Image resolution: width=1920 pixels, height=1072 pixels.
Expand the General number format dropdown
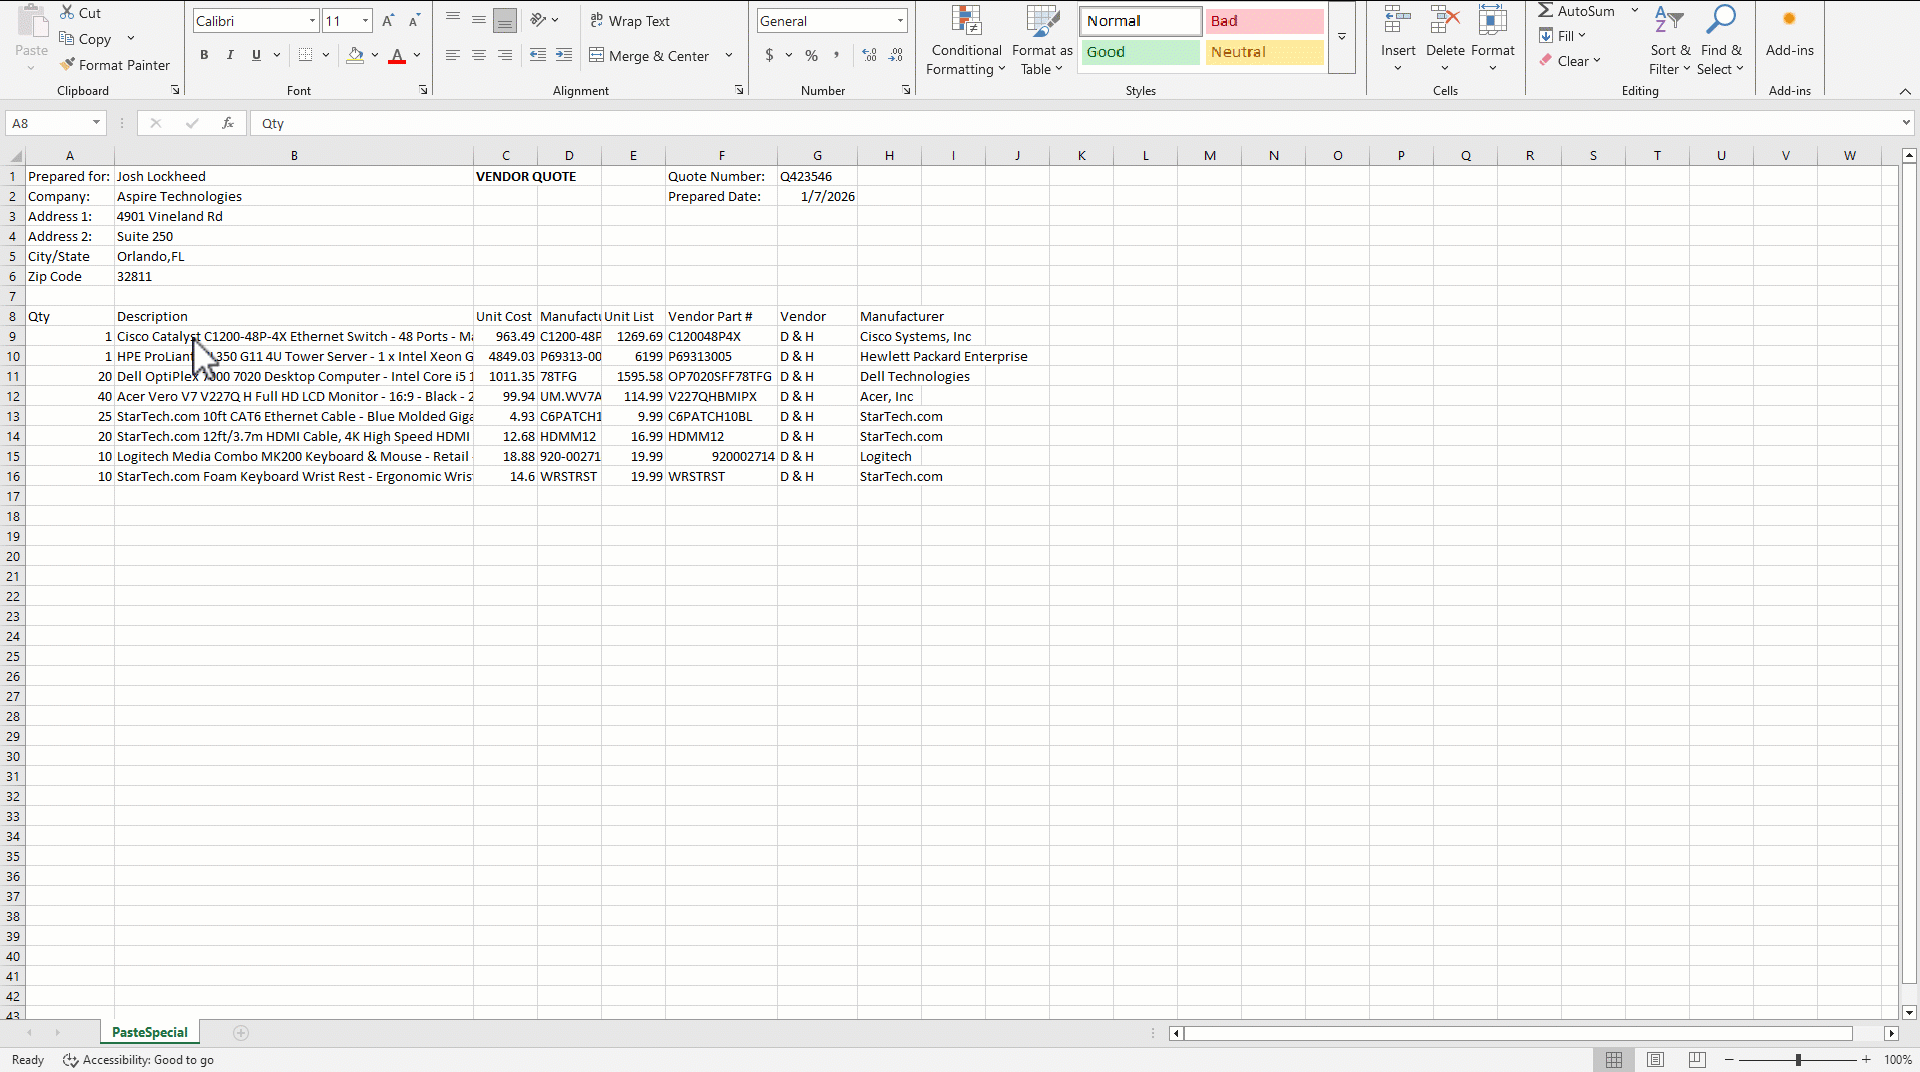tap(900, 21)
